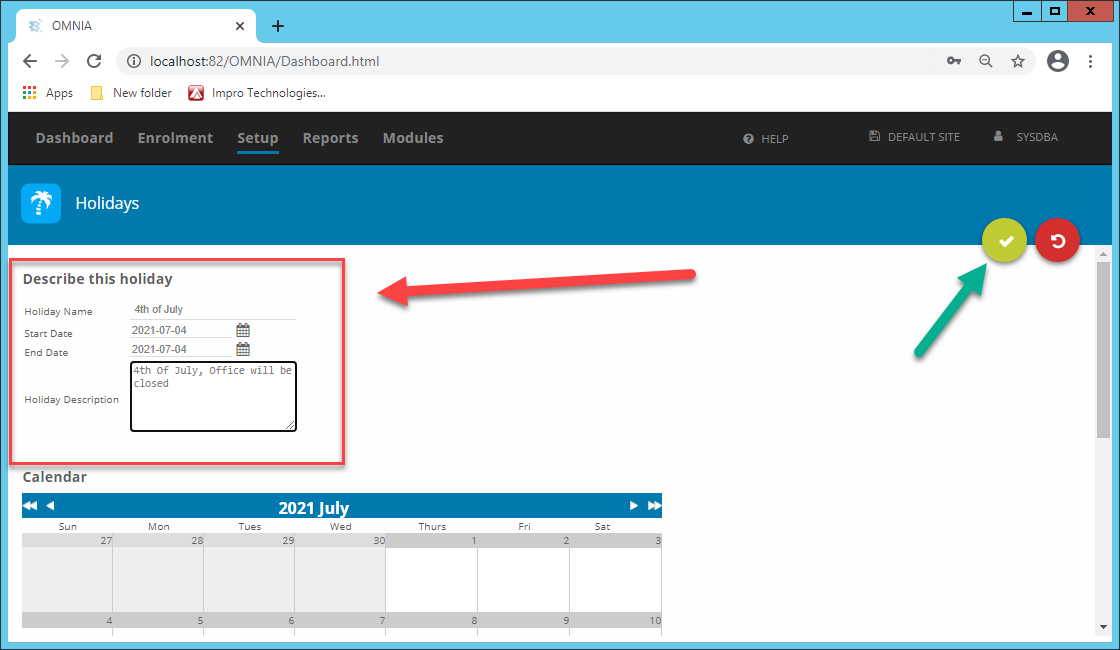Go to previous year in calendar
The width and height of the screenshot is (1120, 650).
(30, 506)
